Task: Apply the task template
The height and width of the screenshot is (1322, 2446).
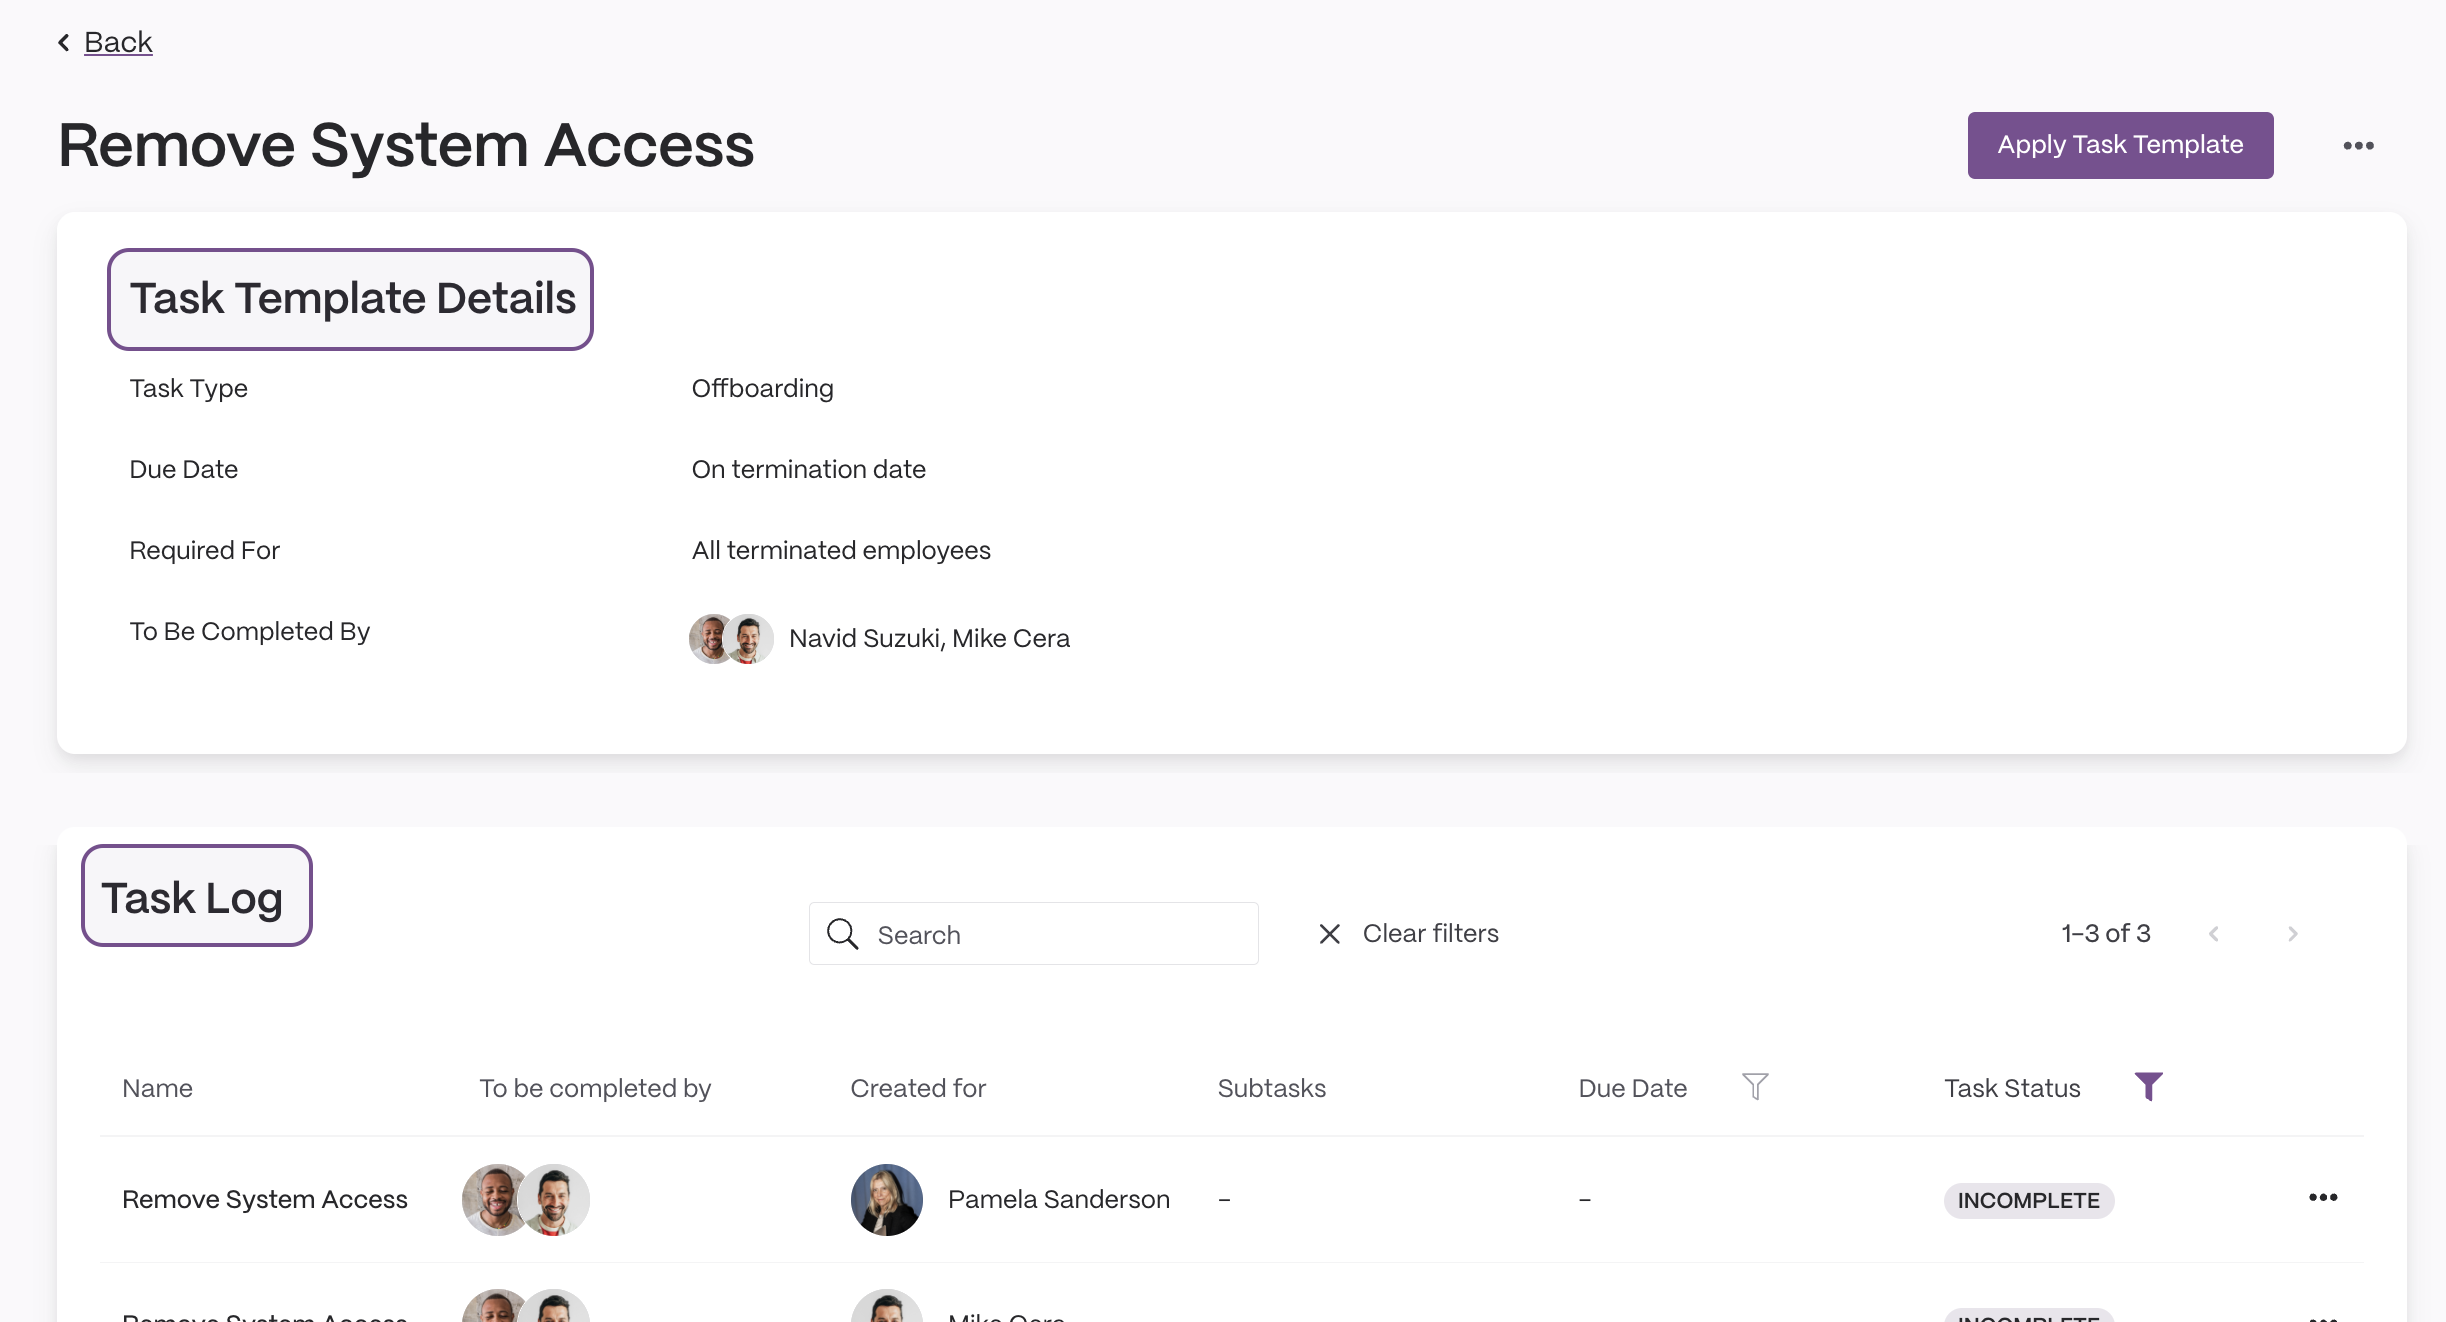Action: (x=2120, y=145)
